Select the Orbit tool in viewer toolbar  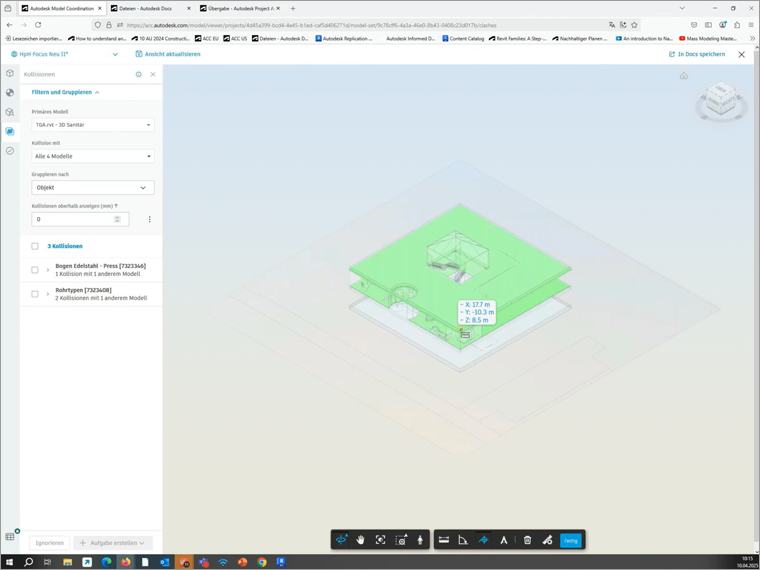341,540
